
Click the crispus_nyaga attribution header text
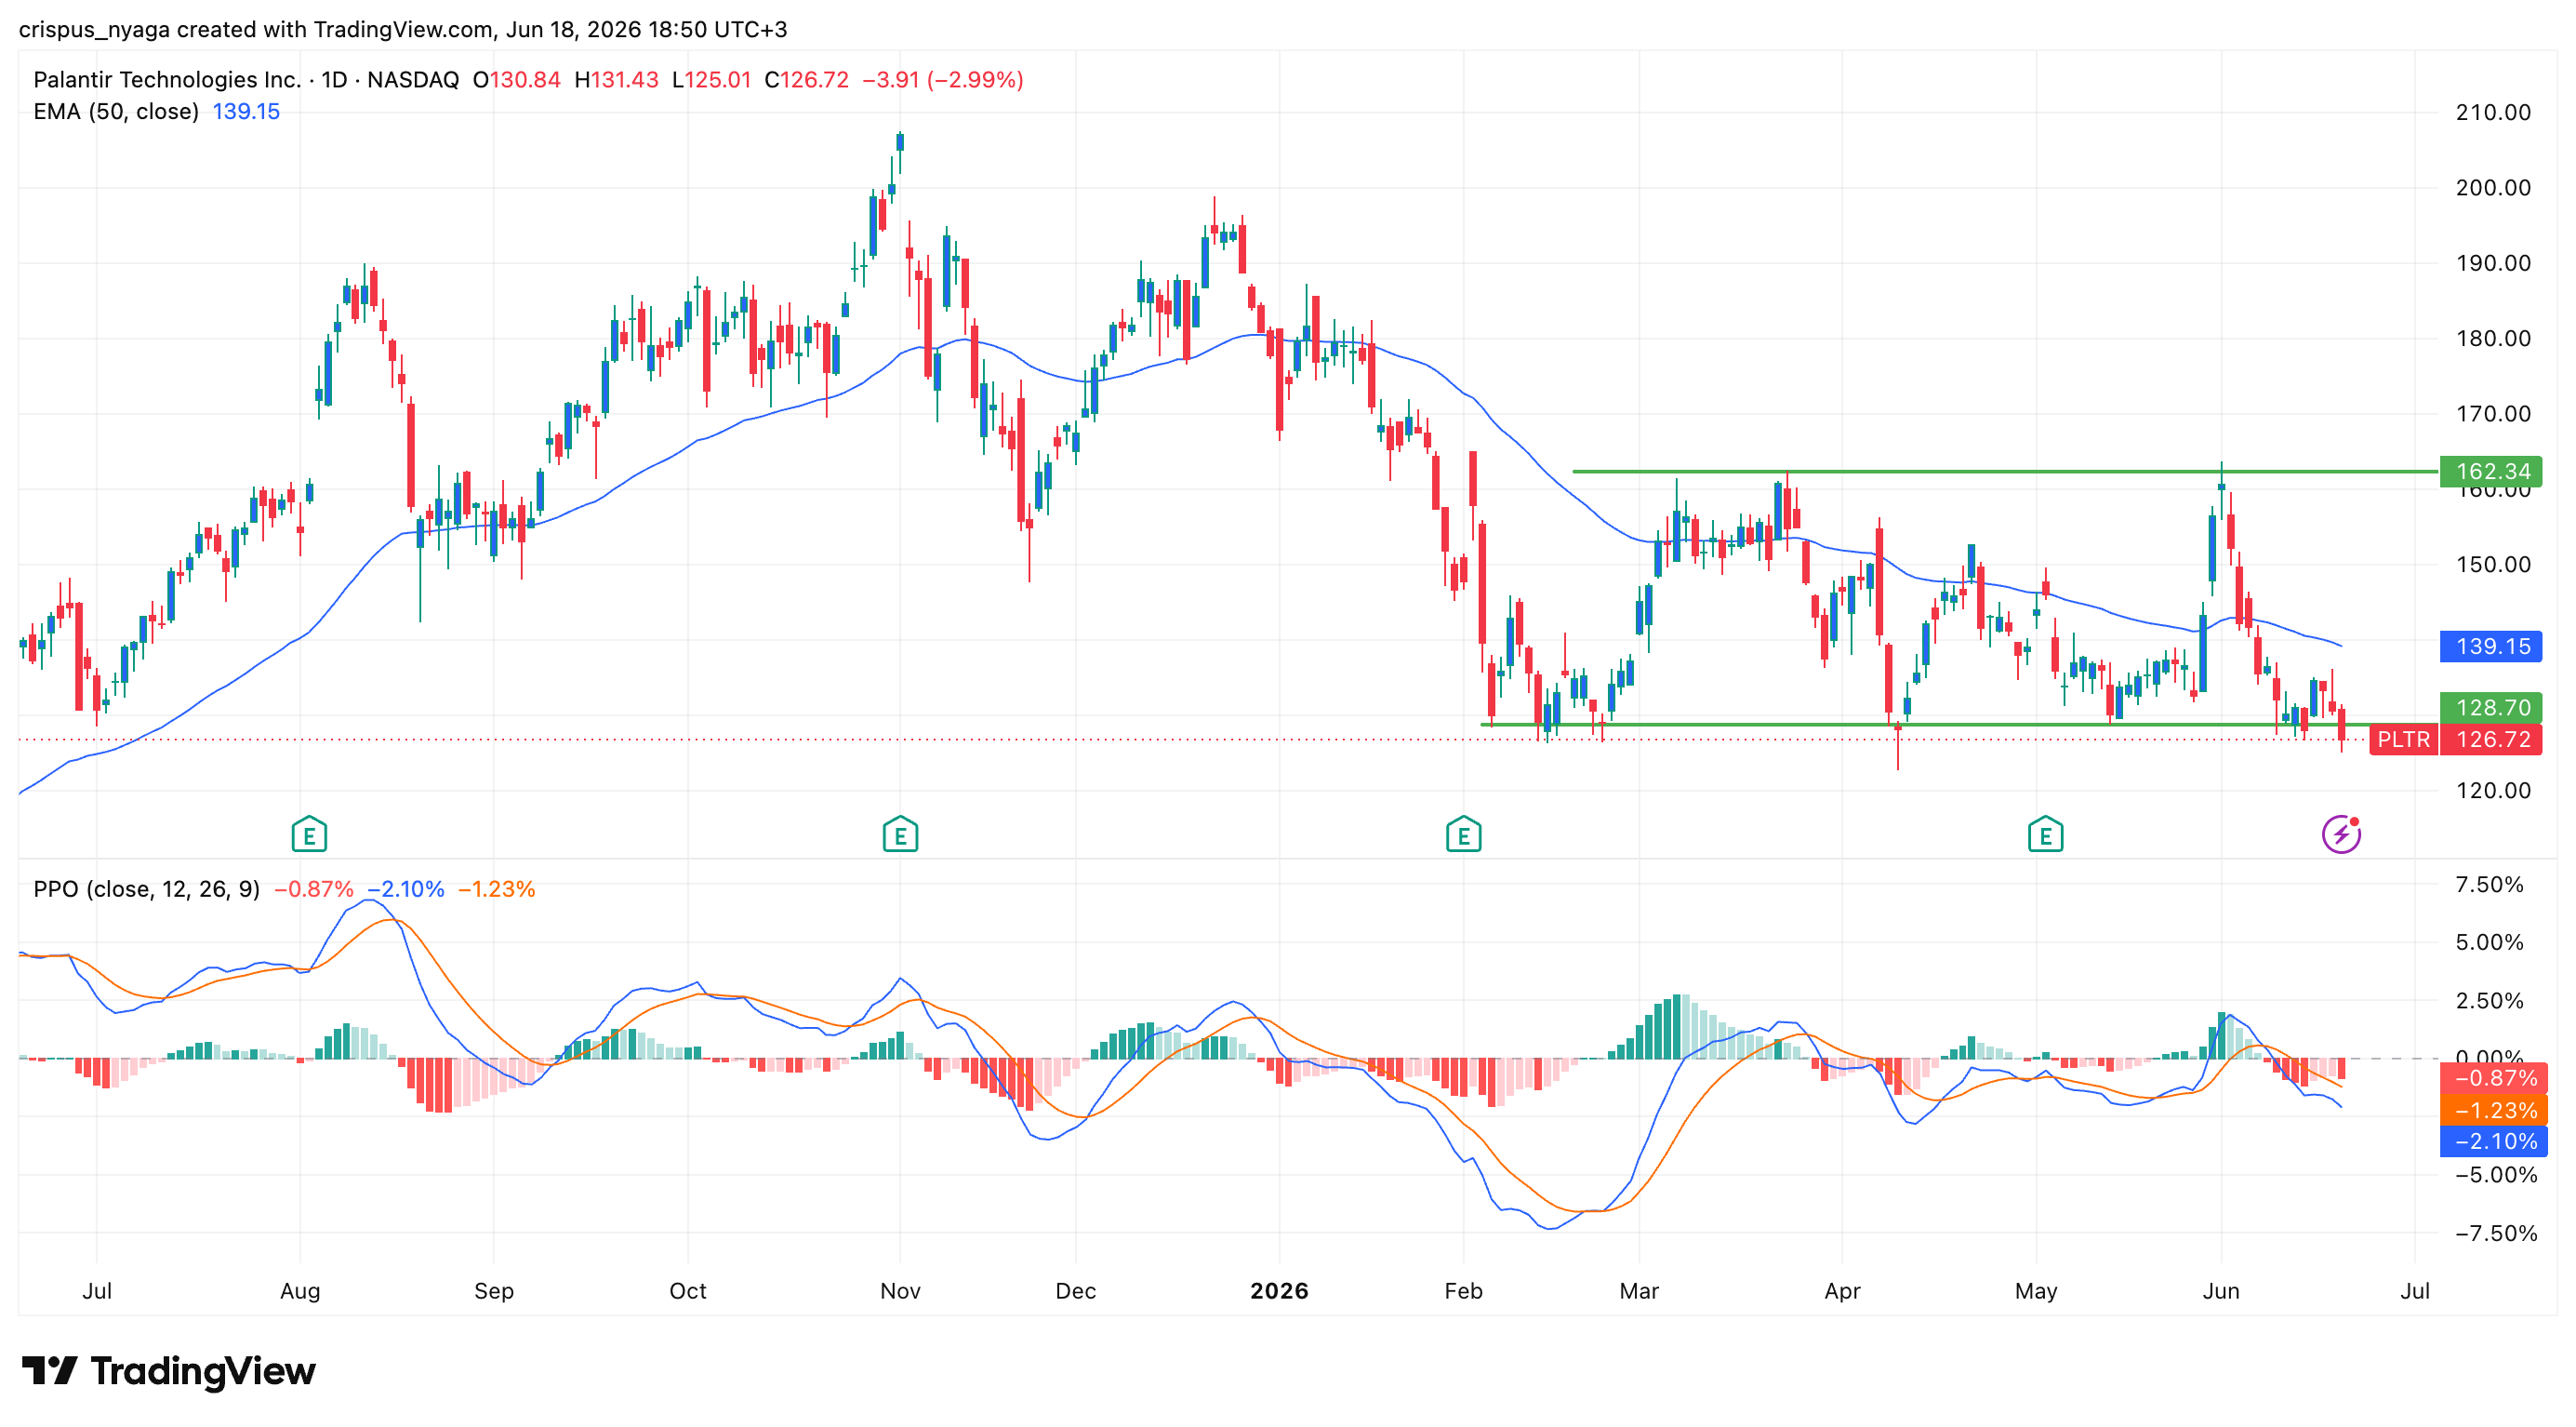click(403, 30)
